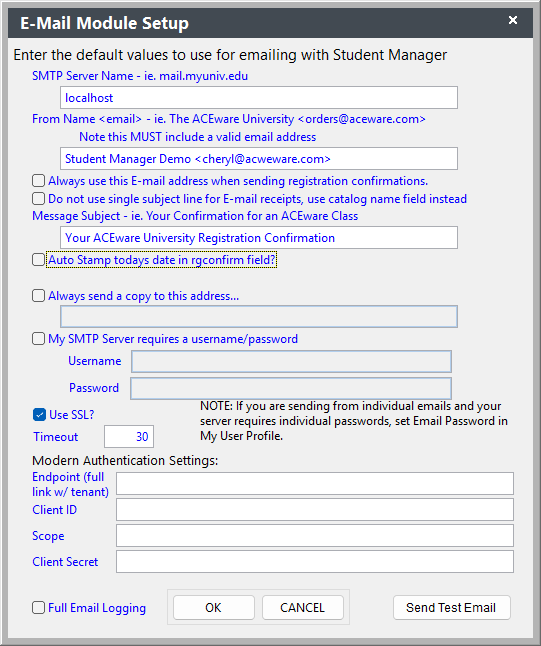
Task: Click the Username field
Action: pyautogui.click(x=291, y=361)
